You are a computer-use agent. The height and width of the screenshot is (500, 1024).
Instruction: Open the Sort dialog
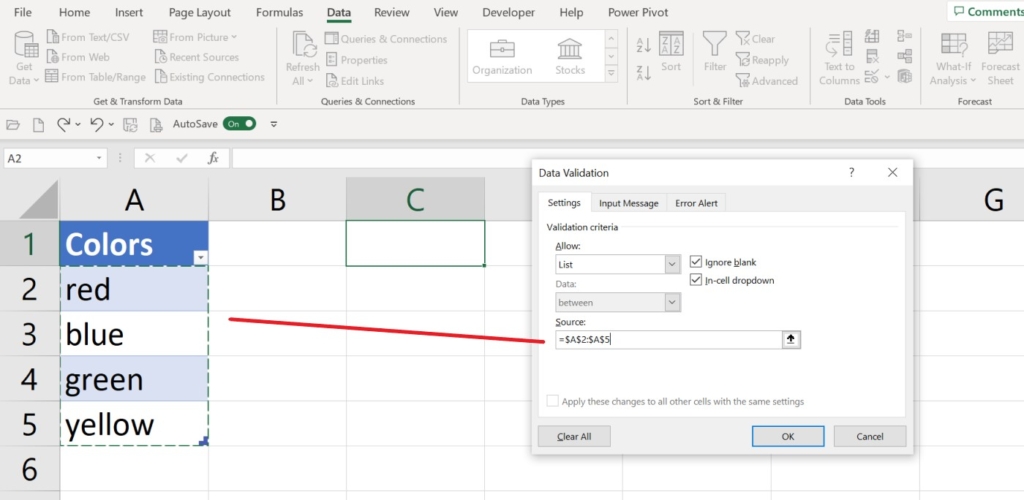point(671,52)
